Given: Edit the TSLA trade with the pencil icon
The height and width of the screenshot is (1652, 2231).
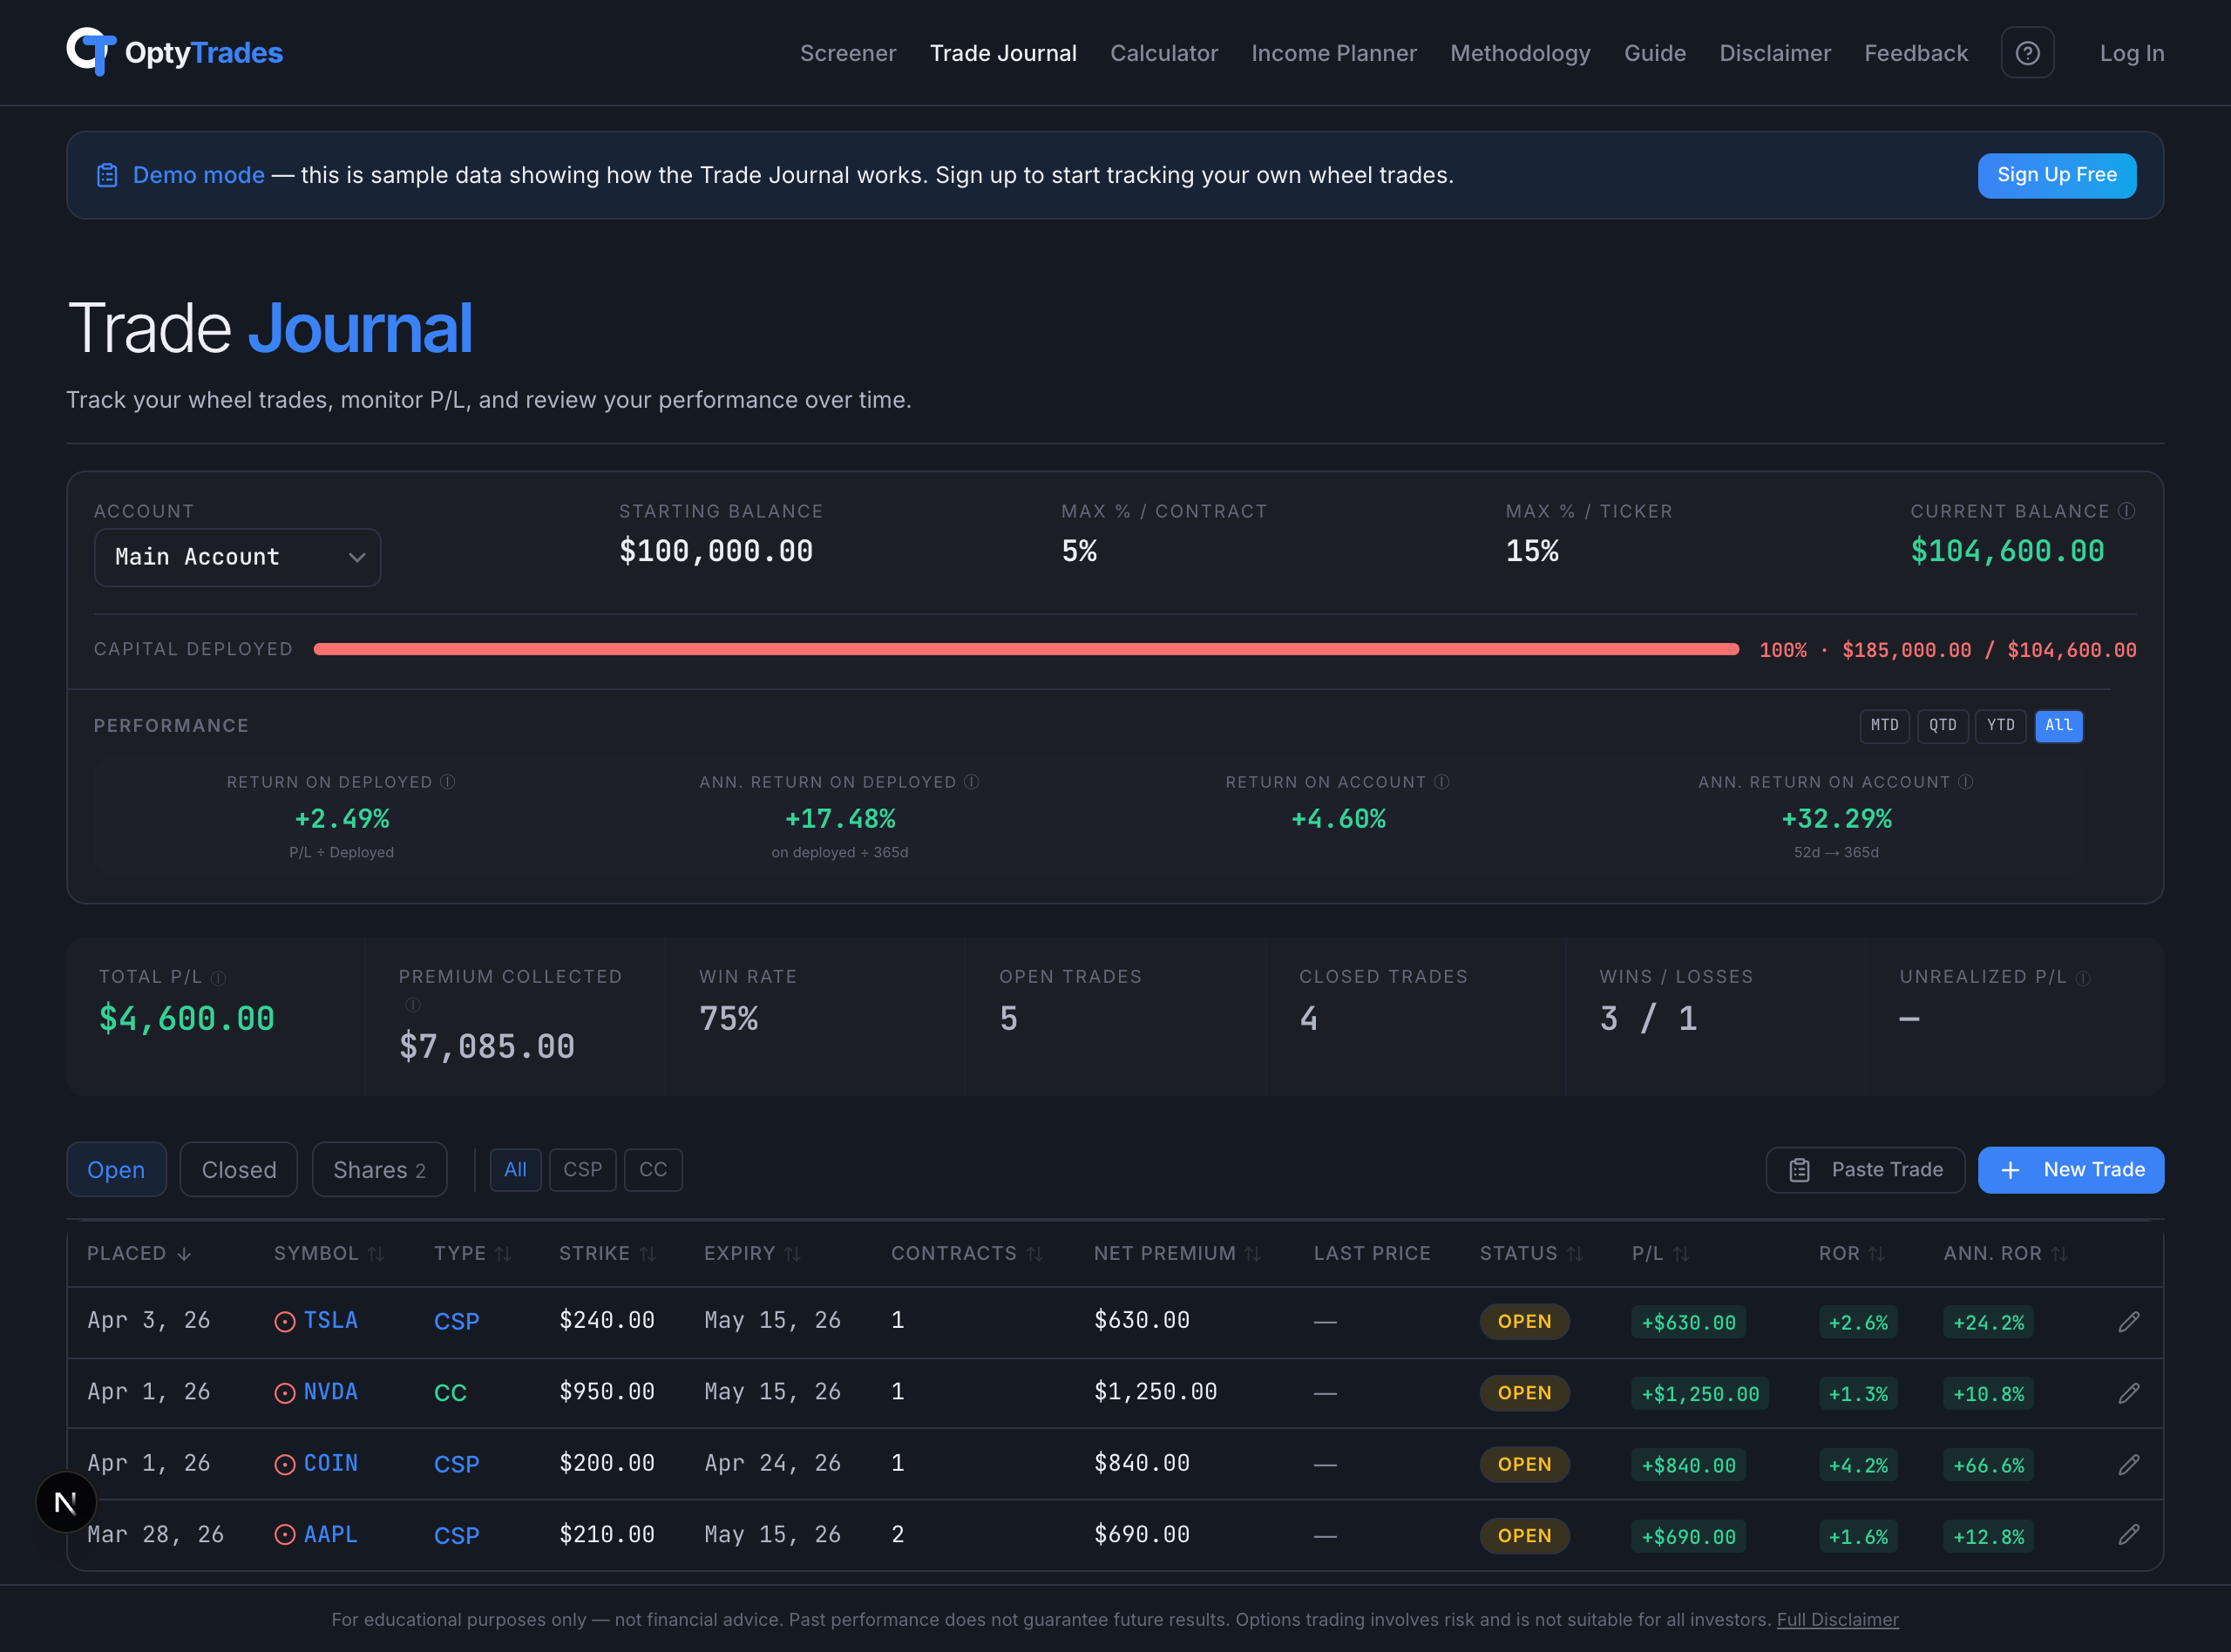Looking at the screenshot, I should (x=2128, y=1321).
